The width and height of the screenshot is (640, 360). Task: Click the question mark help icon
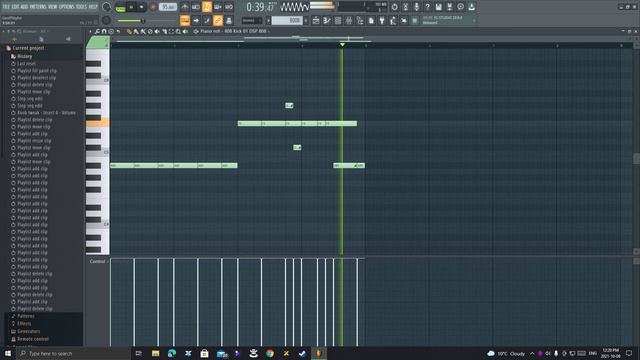[427, 7]
